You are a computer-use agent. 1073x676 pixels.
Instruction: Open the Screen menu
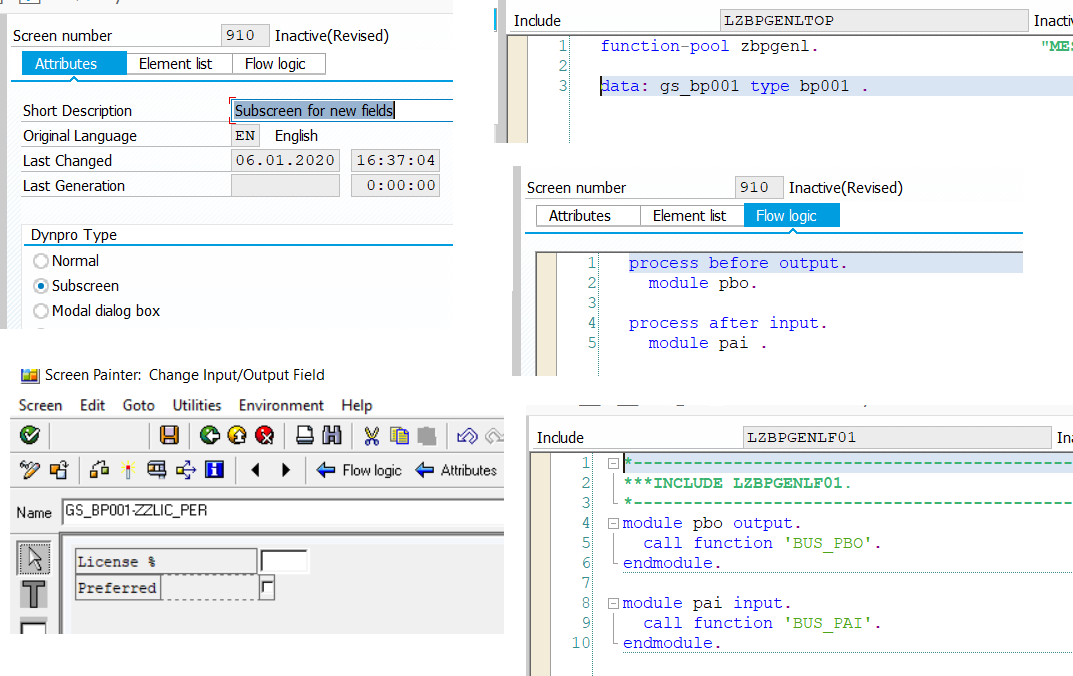pyautogui.click(x=40, y=405)
